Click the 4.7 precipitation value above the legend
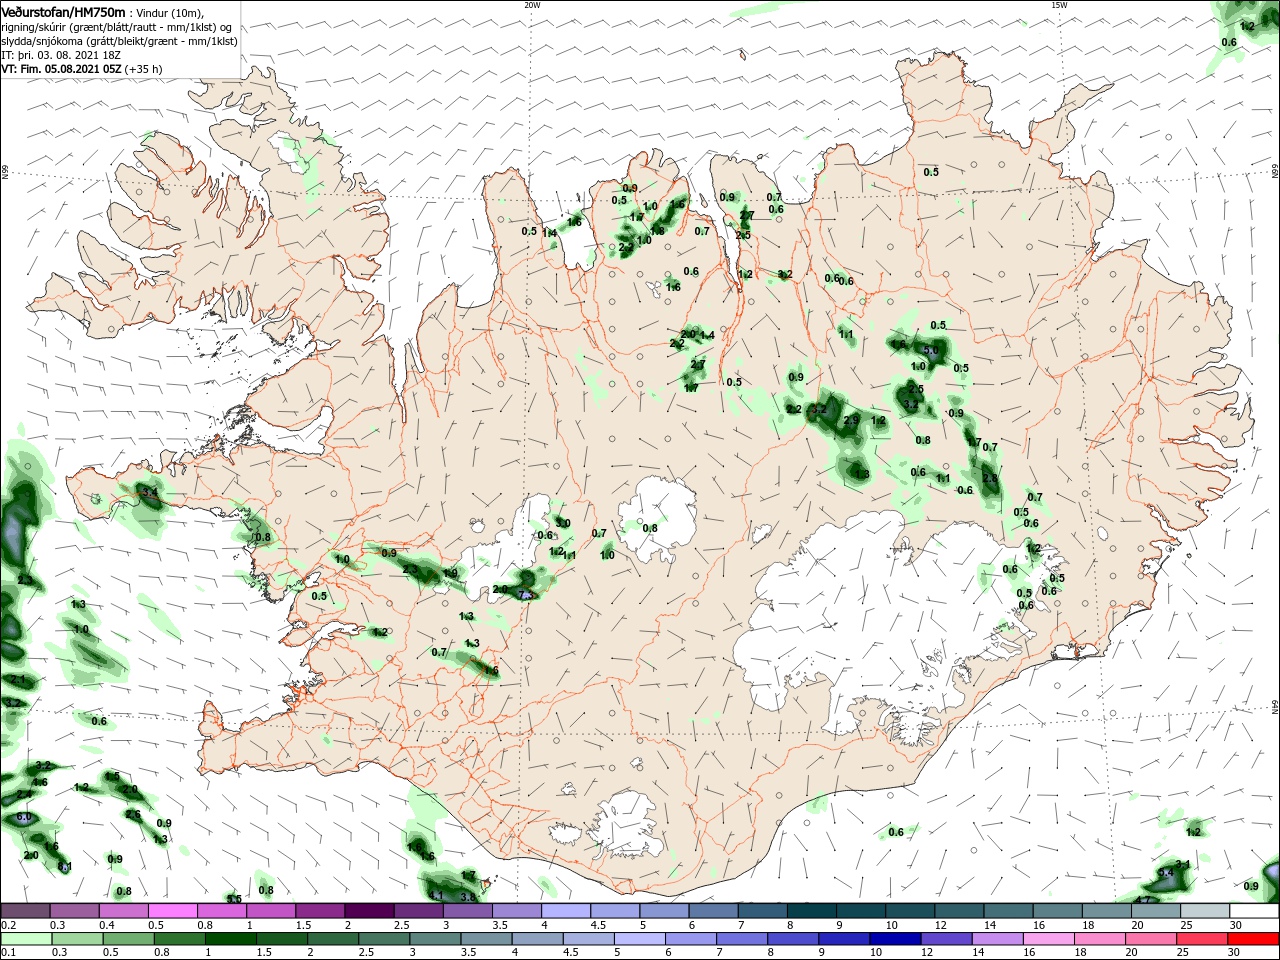This screenshot has width=1280, height=960. (x=1143, y=900)
